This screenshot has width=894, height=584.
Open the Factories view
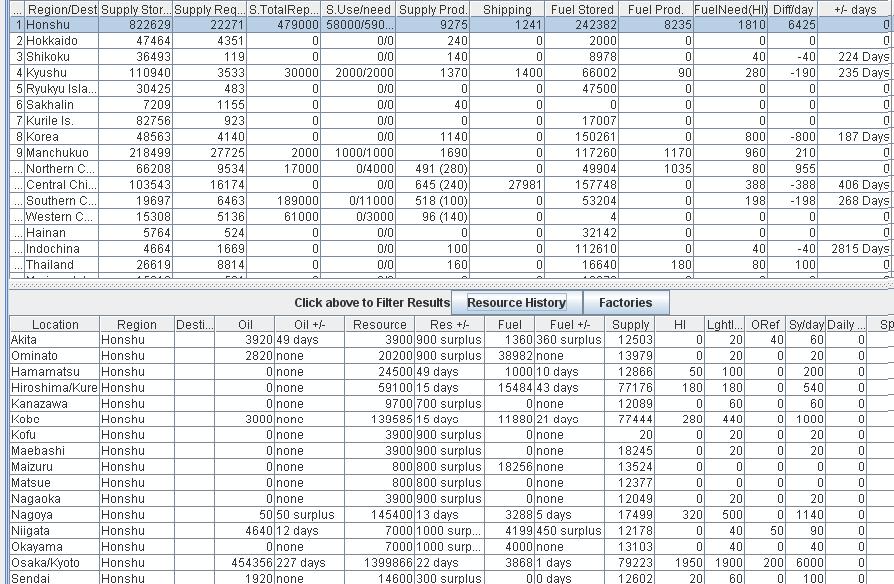625,302
